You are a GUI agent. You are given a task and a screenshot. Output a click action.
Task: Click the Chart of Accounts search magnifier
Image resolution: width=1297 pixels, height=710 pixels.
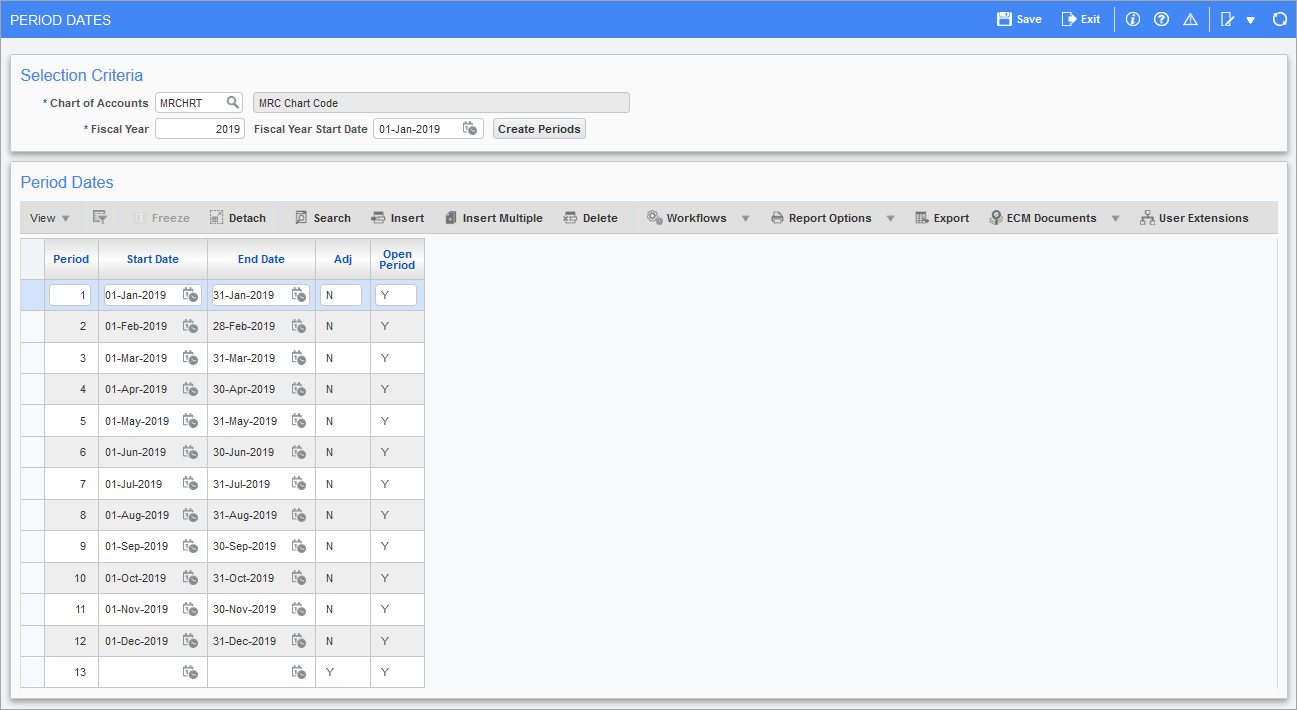click(x=232, y=102)
